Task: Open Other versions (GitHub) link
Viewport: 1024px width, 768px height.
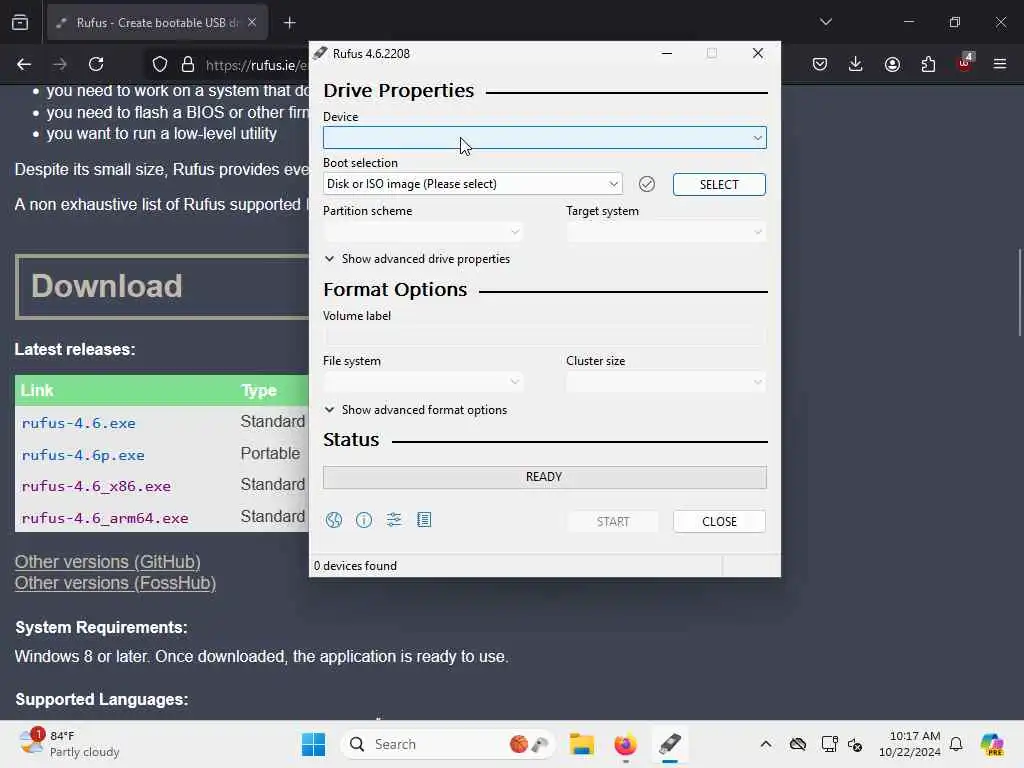Action: click(108, 562)
